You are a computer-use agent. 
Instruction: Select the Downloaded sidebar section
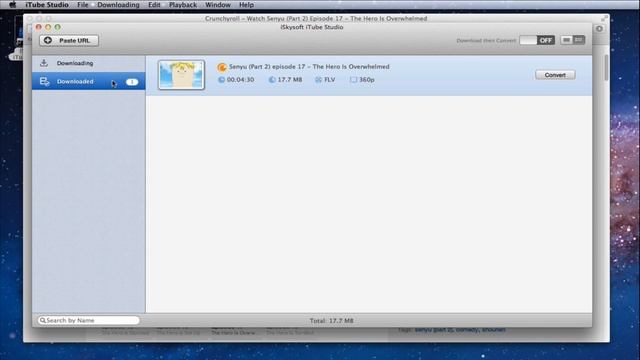point(89,82)
